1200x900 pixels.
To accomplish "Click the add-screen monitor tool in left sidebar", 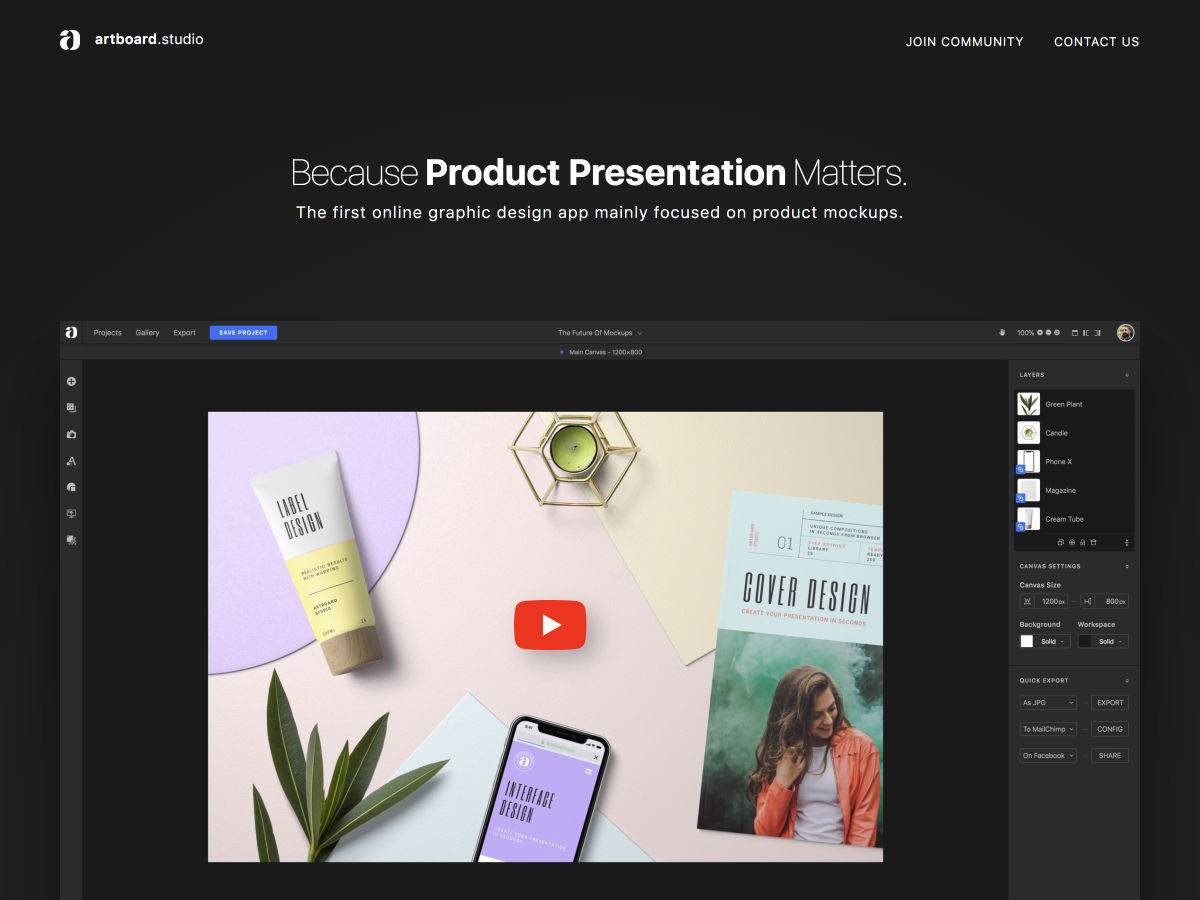I will coord(71,513).
